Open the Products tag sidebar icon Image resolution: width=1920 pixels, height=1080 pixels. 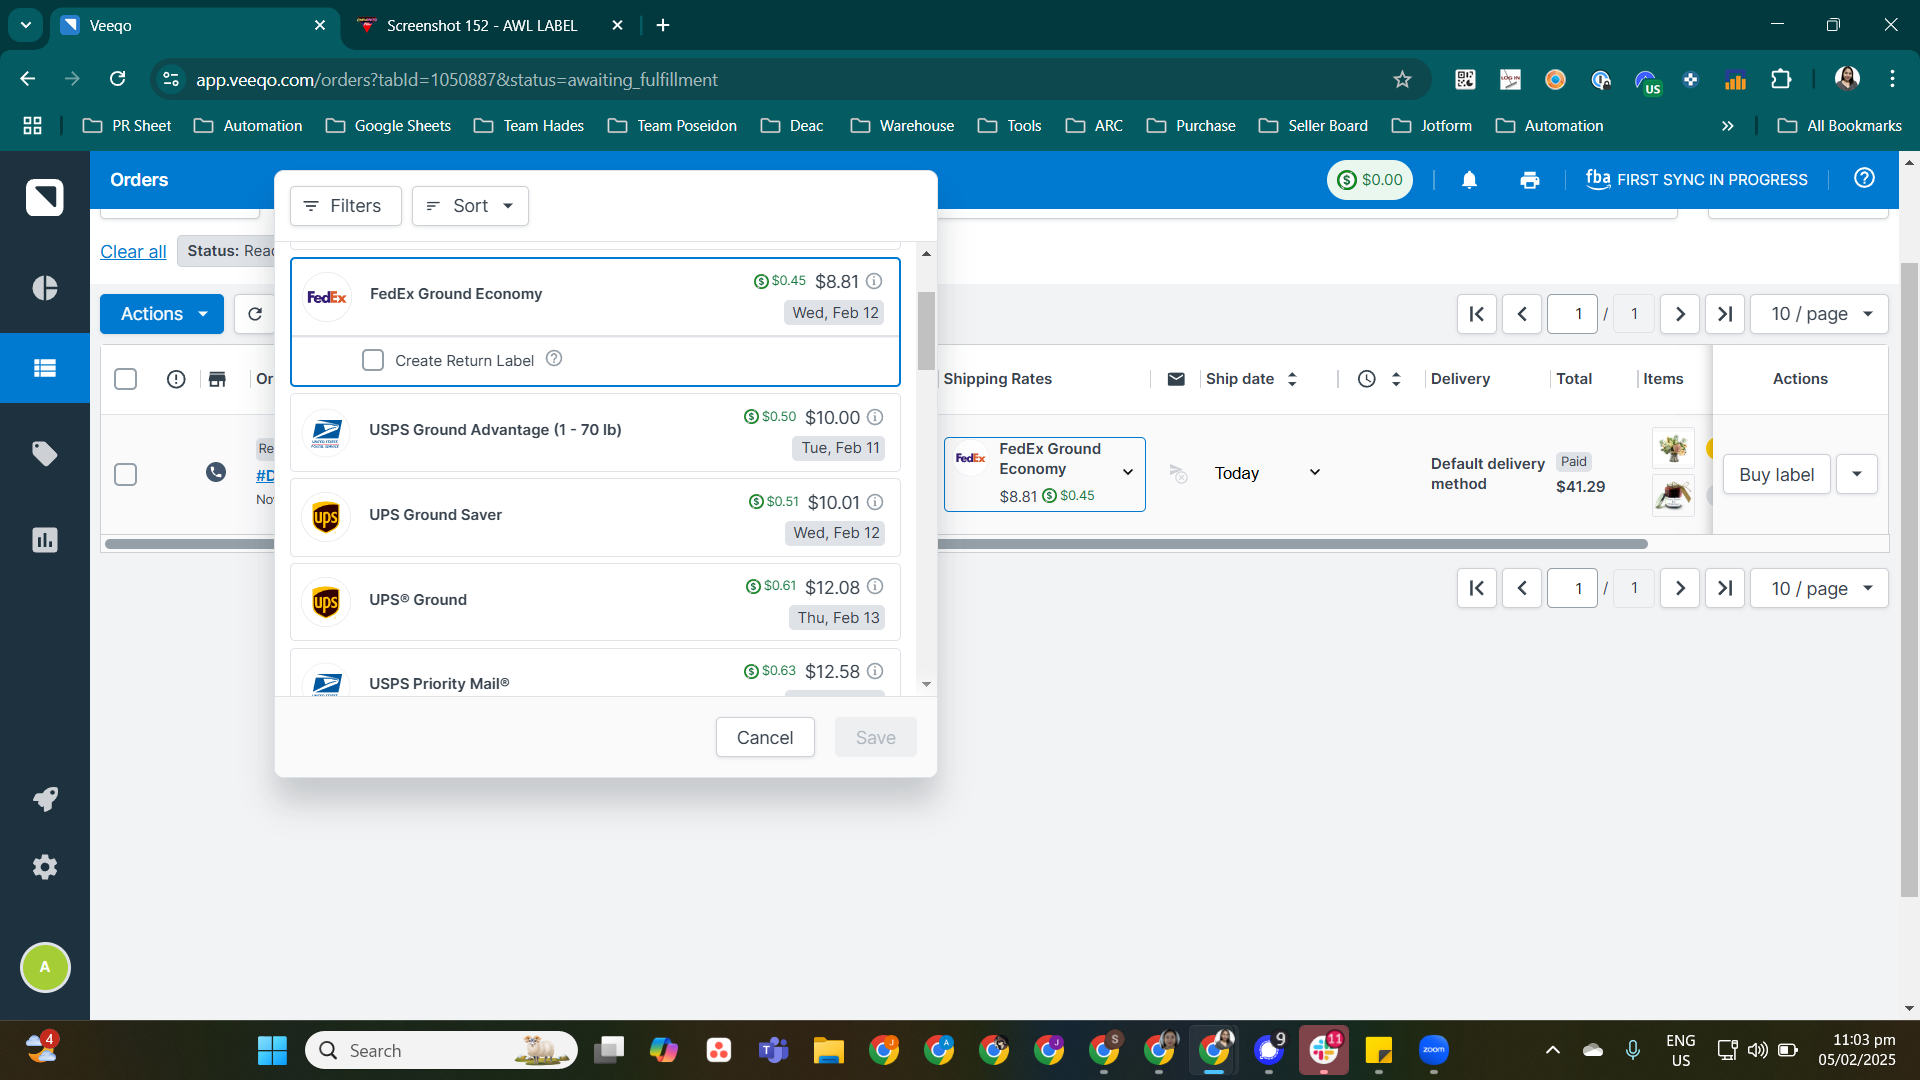coord(45,454)
